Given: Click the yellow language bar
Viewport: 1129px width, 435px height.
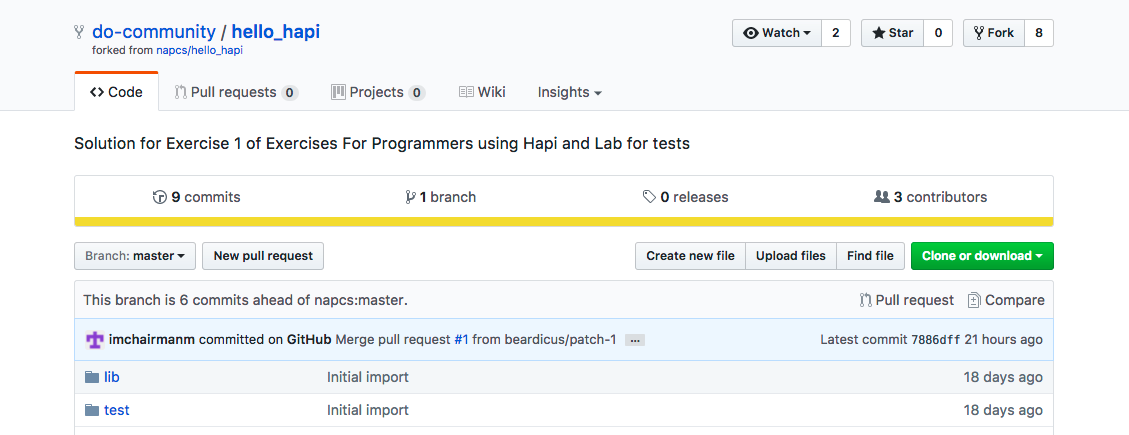Looking at the screenshot, I should [564, 222].
